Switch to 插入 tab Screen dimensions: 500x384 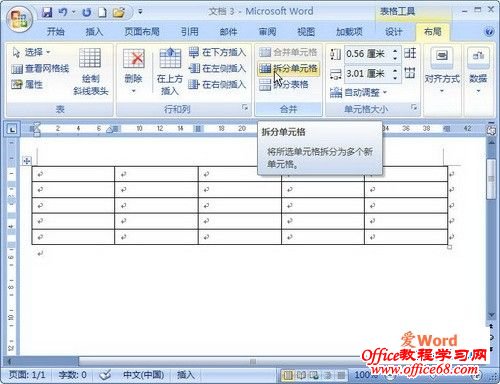pos(94,32)
